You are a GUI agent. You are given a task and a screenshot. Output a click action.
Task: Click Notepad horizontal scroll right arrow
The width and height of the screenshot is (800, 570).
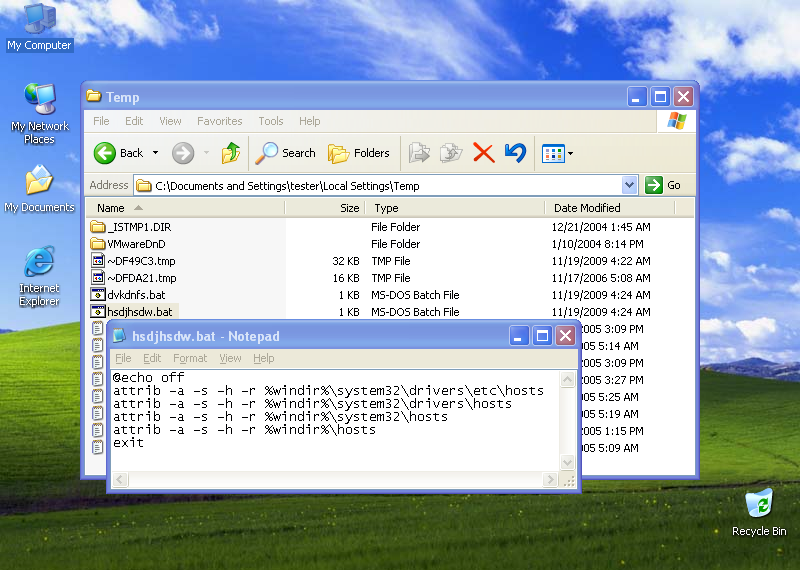click(550, 480)
